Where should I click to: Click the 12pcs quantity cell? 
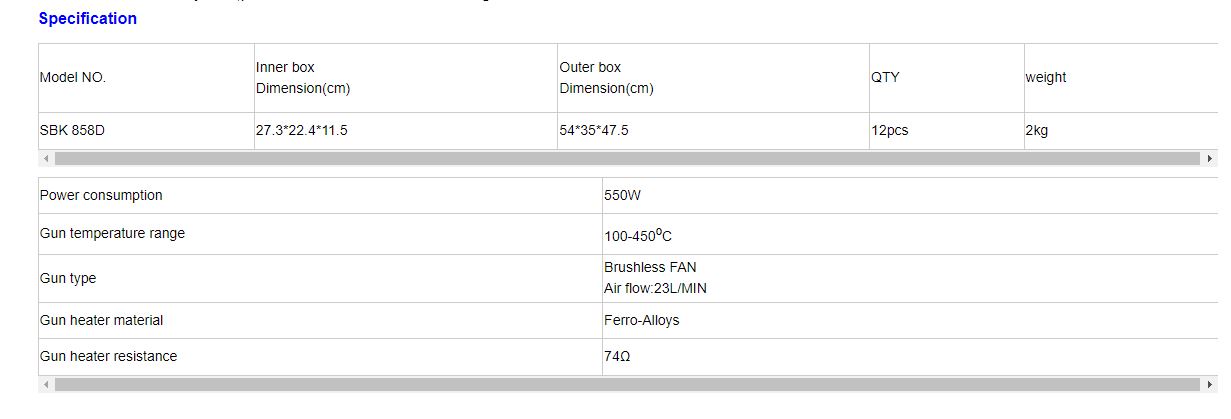946,131
